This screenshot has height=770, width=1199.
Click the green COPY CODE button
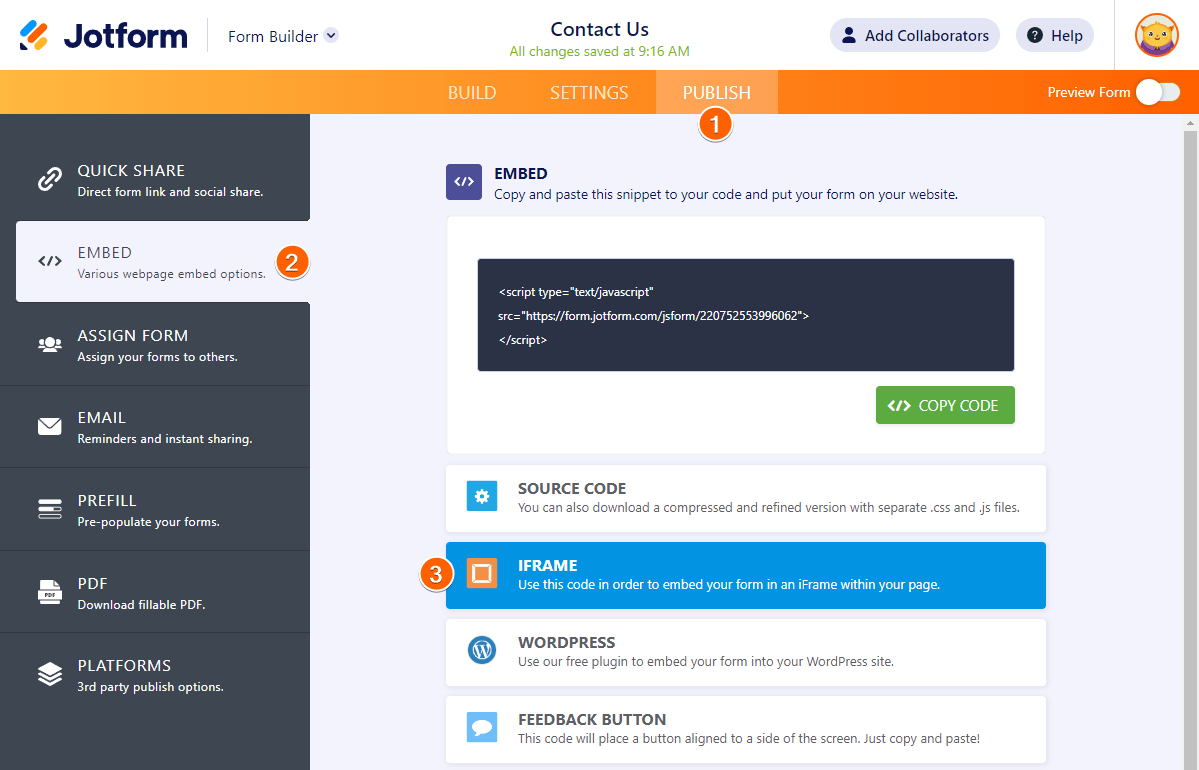tap(945, 405)
